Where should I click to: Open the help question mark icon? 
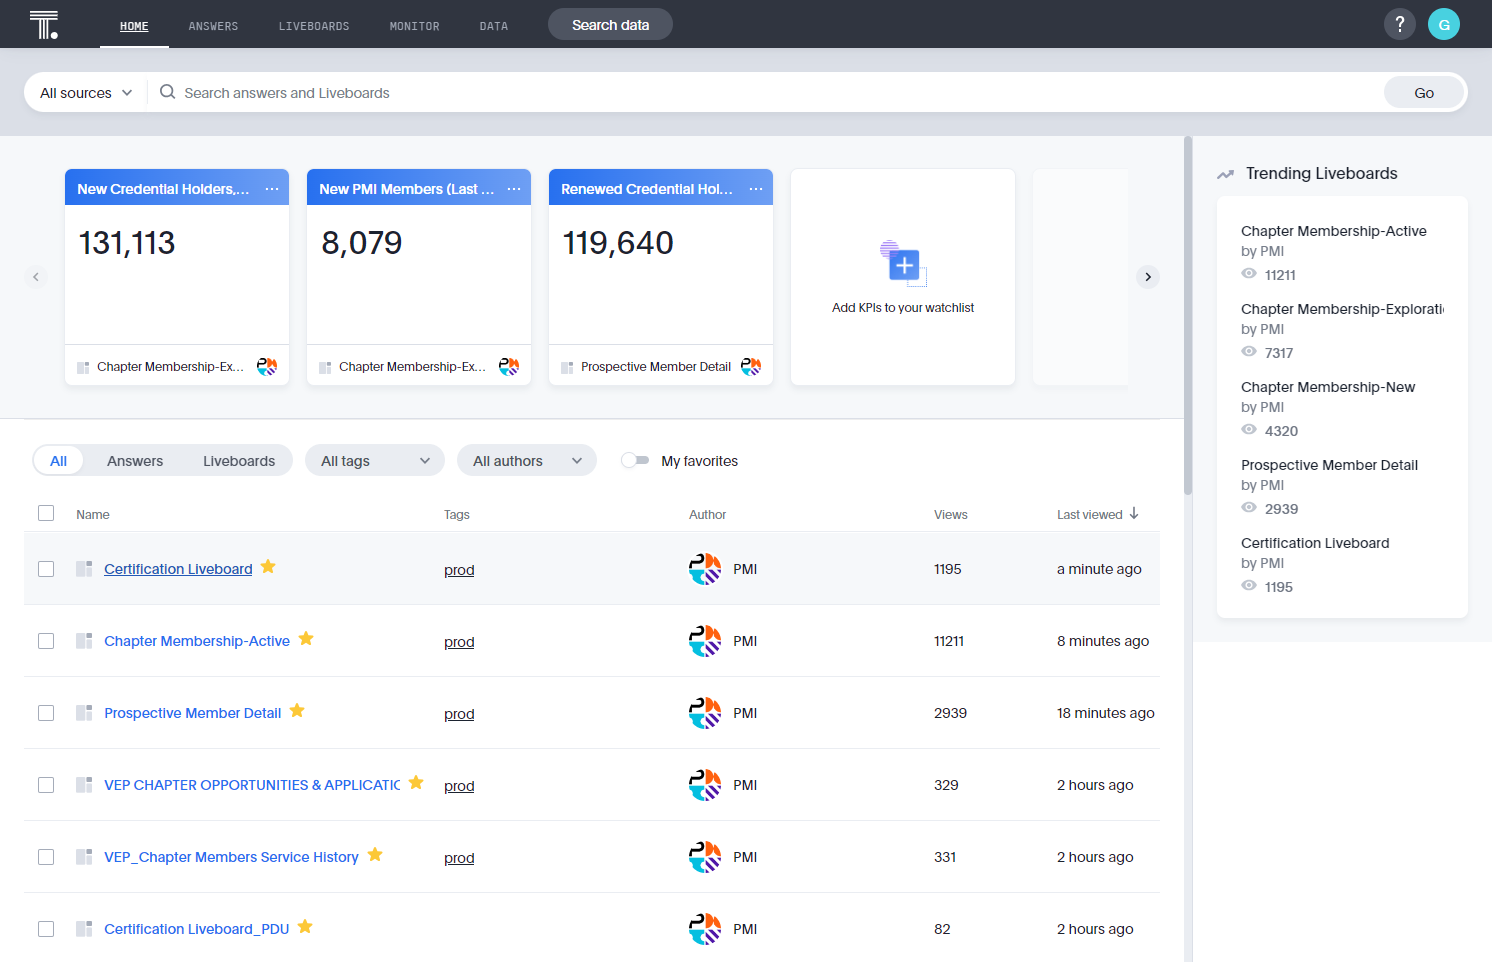click(x=1400, y=24)
